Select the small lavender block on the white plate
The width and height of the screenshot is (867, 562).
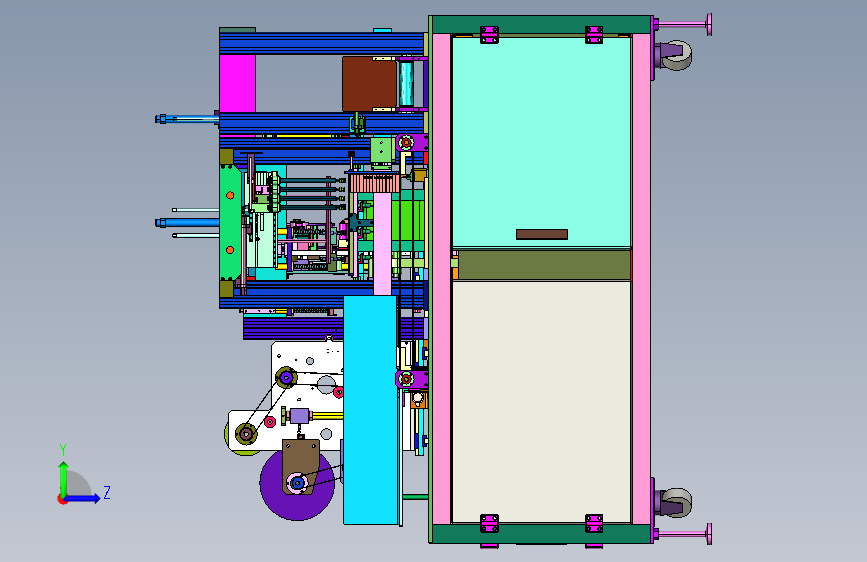click(299, 416)
